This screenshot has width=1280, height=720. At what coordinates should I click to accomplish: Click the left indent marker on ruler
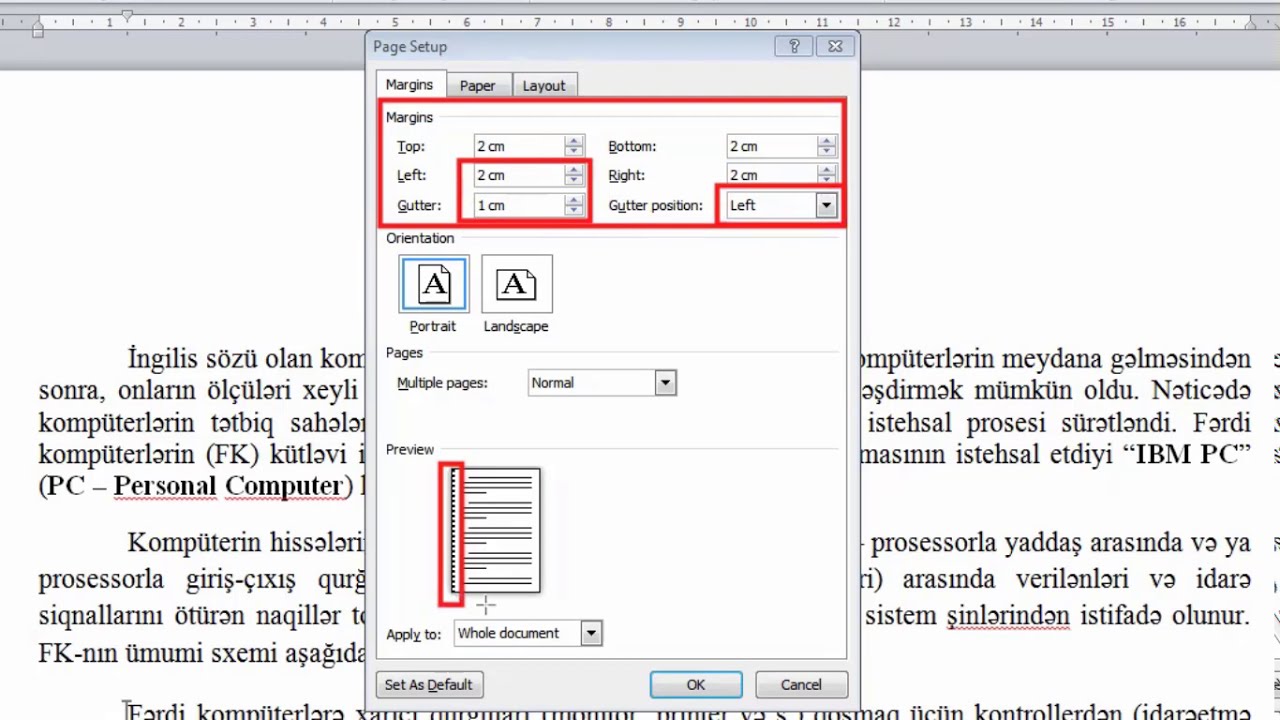(x=37, y=31)
